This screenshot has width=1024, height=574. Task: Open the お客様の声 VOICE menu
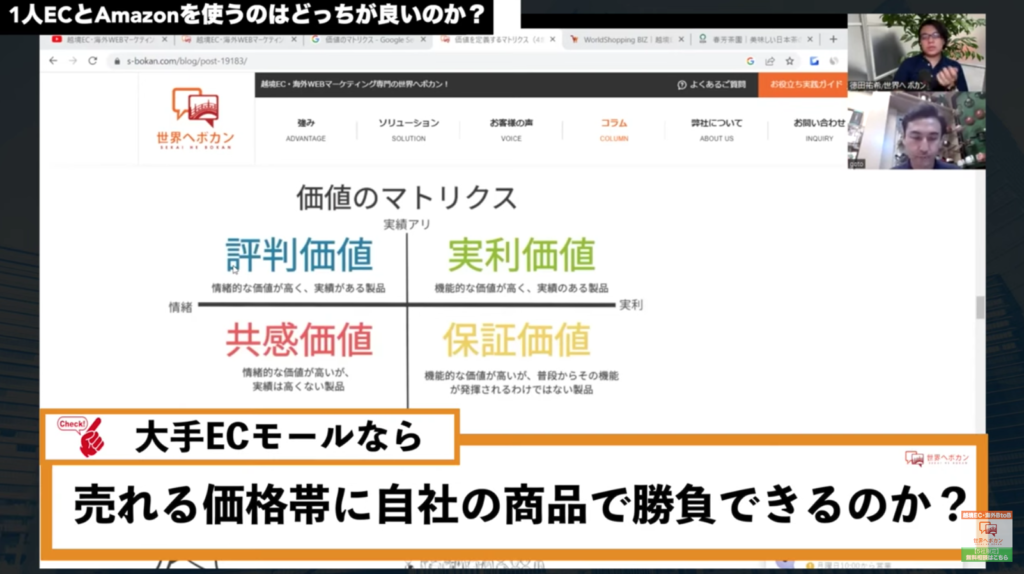point(511,129)
